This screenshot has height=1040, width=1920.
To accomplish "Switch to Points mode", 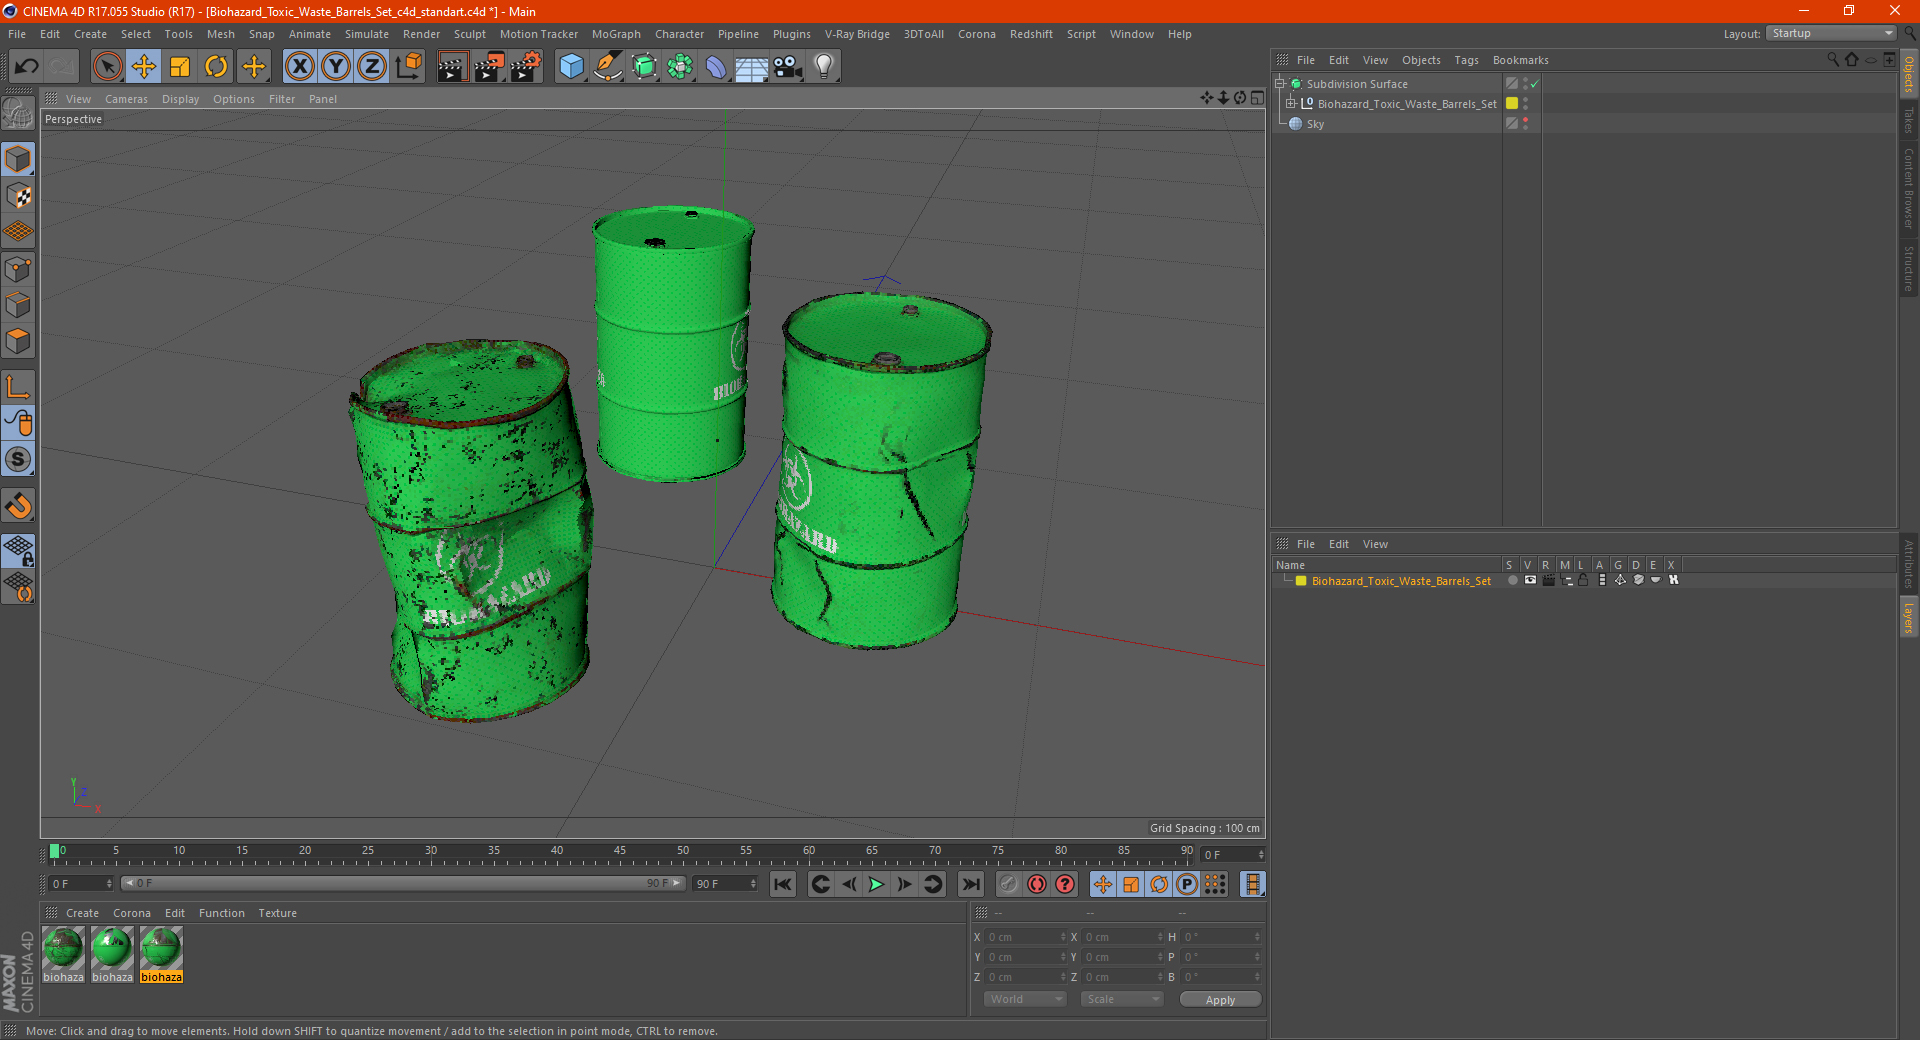I will 18,269.
